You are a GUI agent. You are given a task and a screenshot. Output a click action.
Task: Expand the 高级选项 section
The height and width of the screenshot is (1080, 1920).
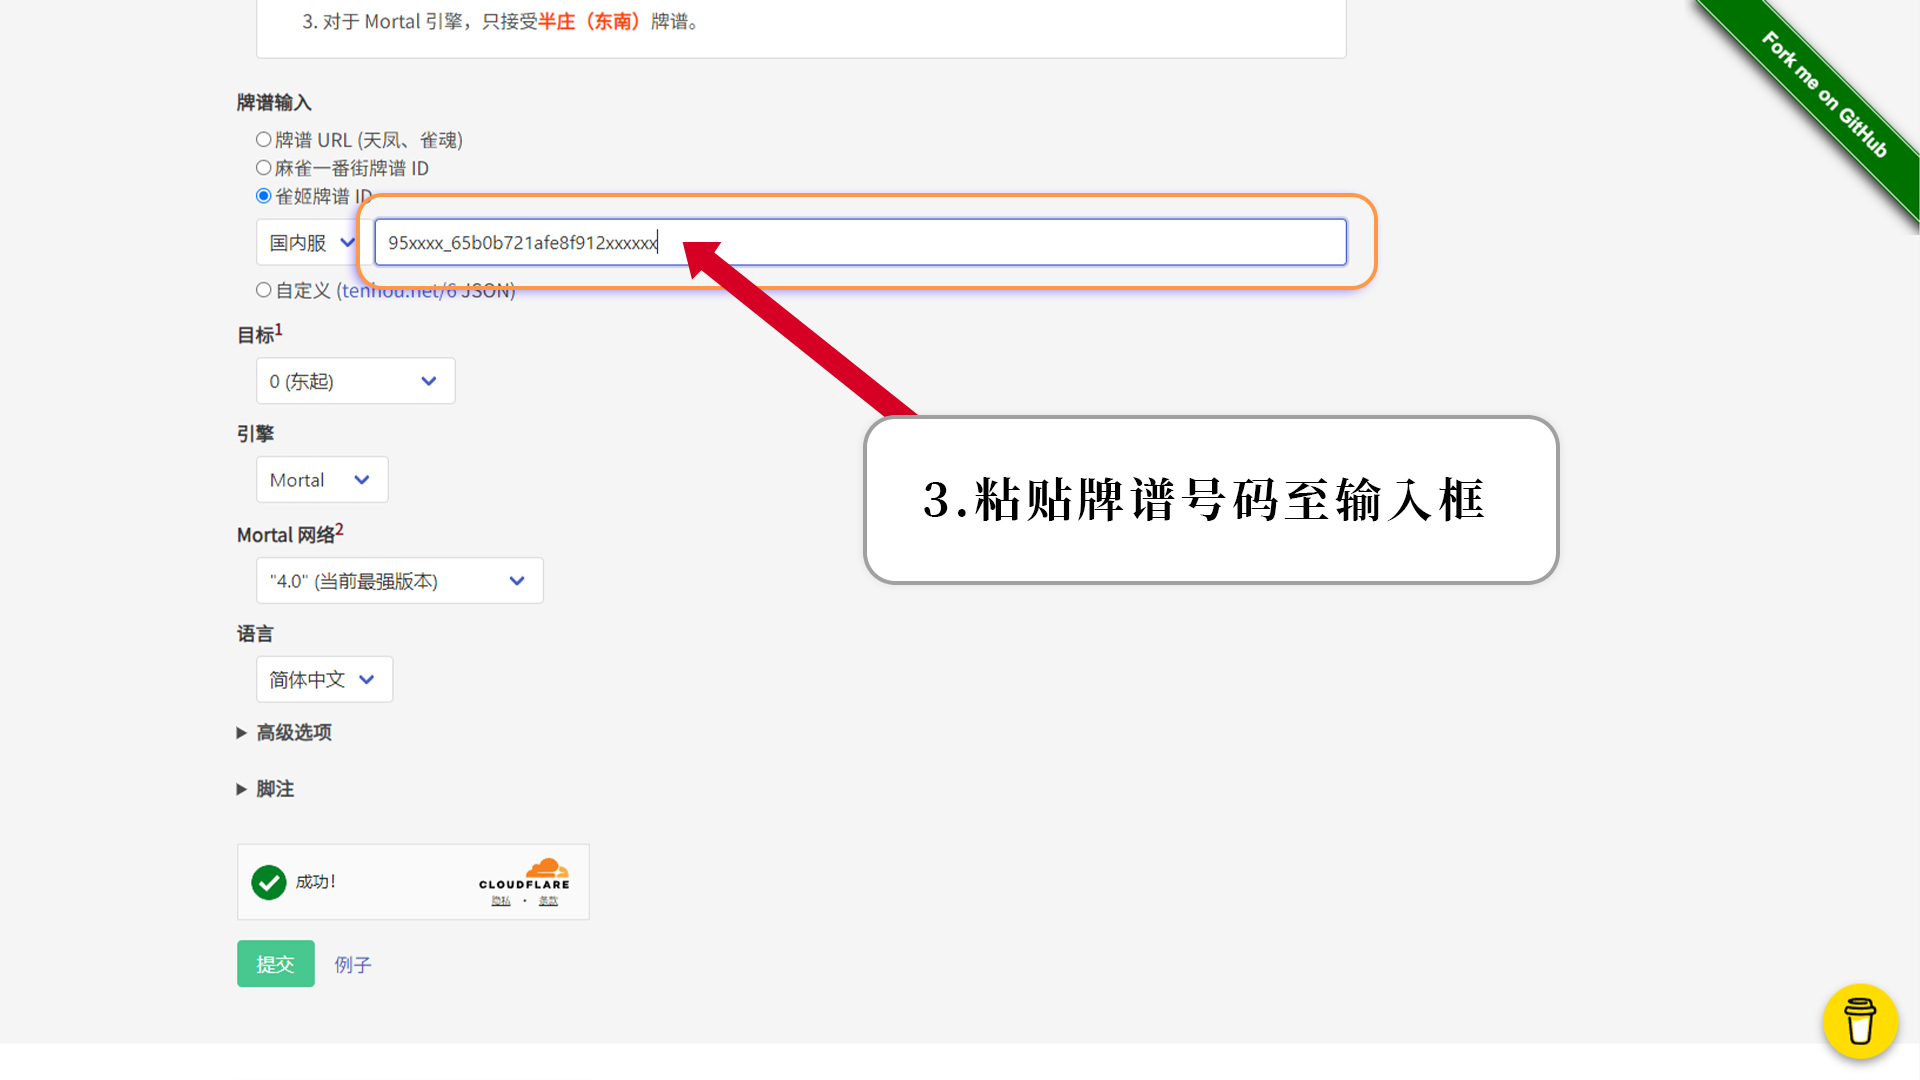point(293,733)
